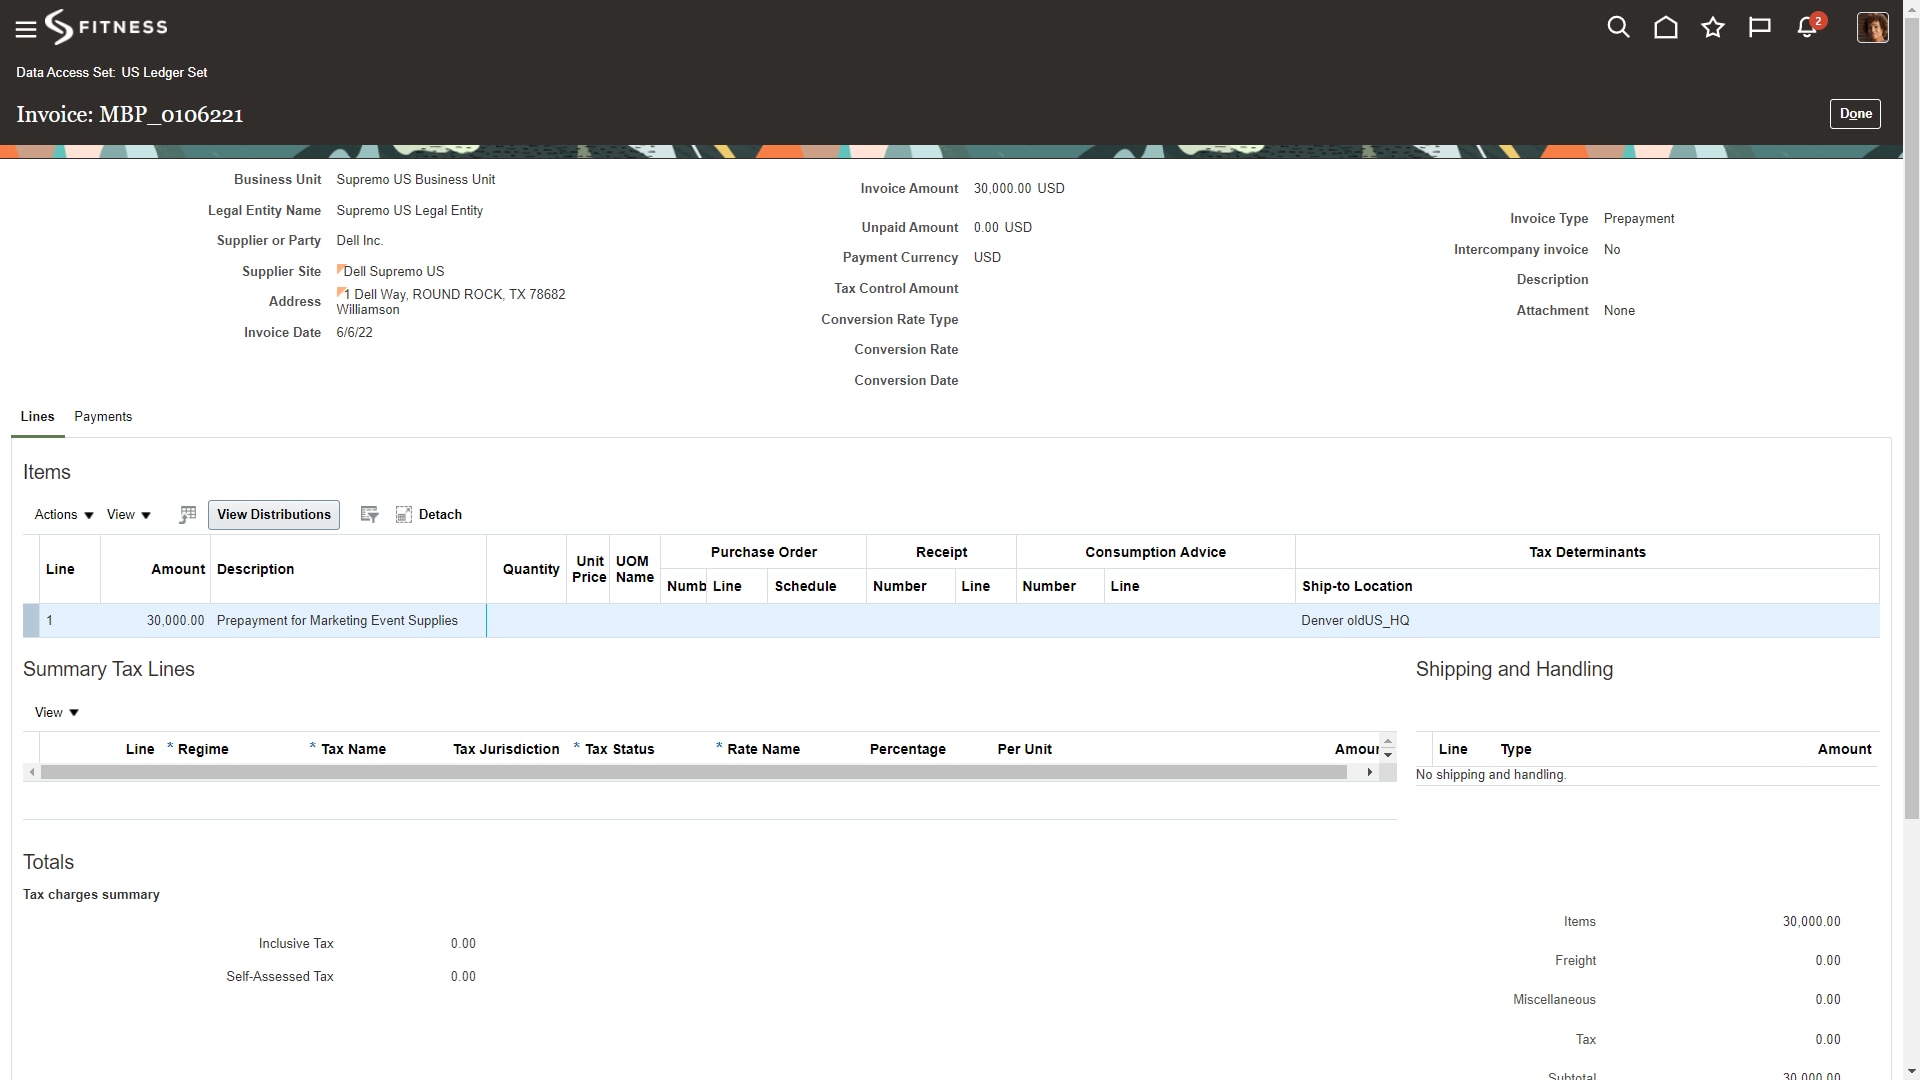Viewport: 1920px width, 1080px height.
Task: Detach the Items table
Action: pos(429,515)
